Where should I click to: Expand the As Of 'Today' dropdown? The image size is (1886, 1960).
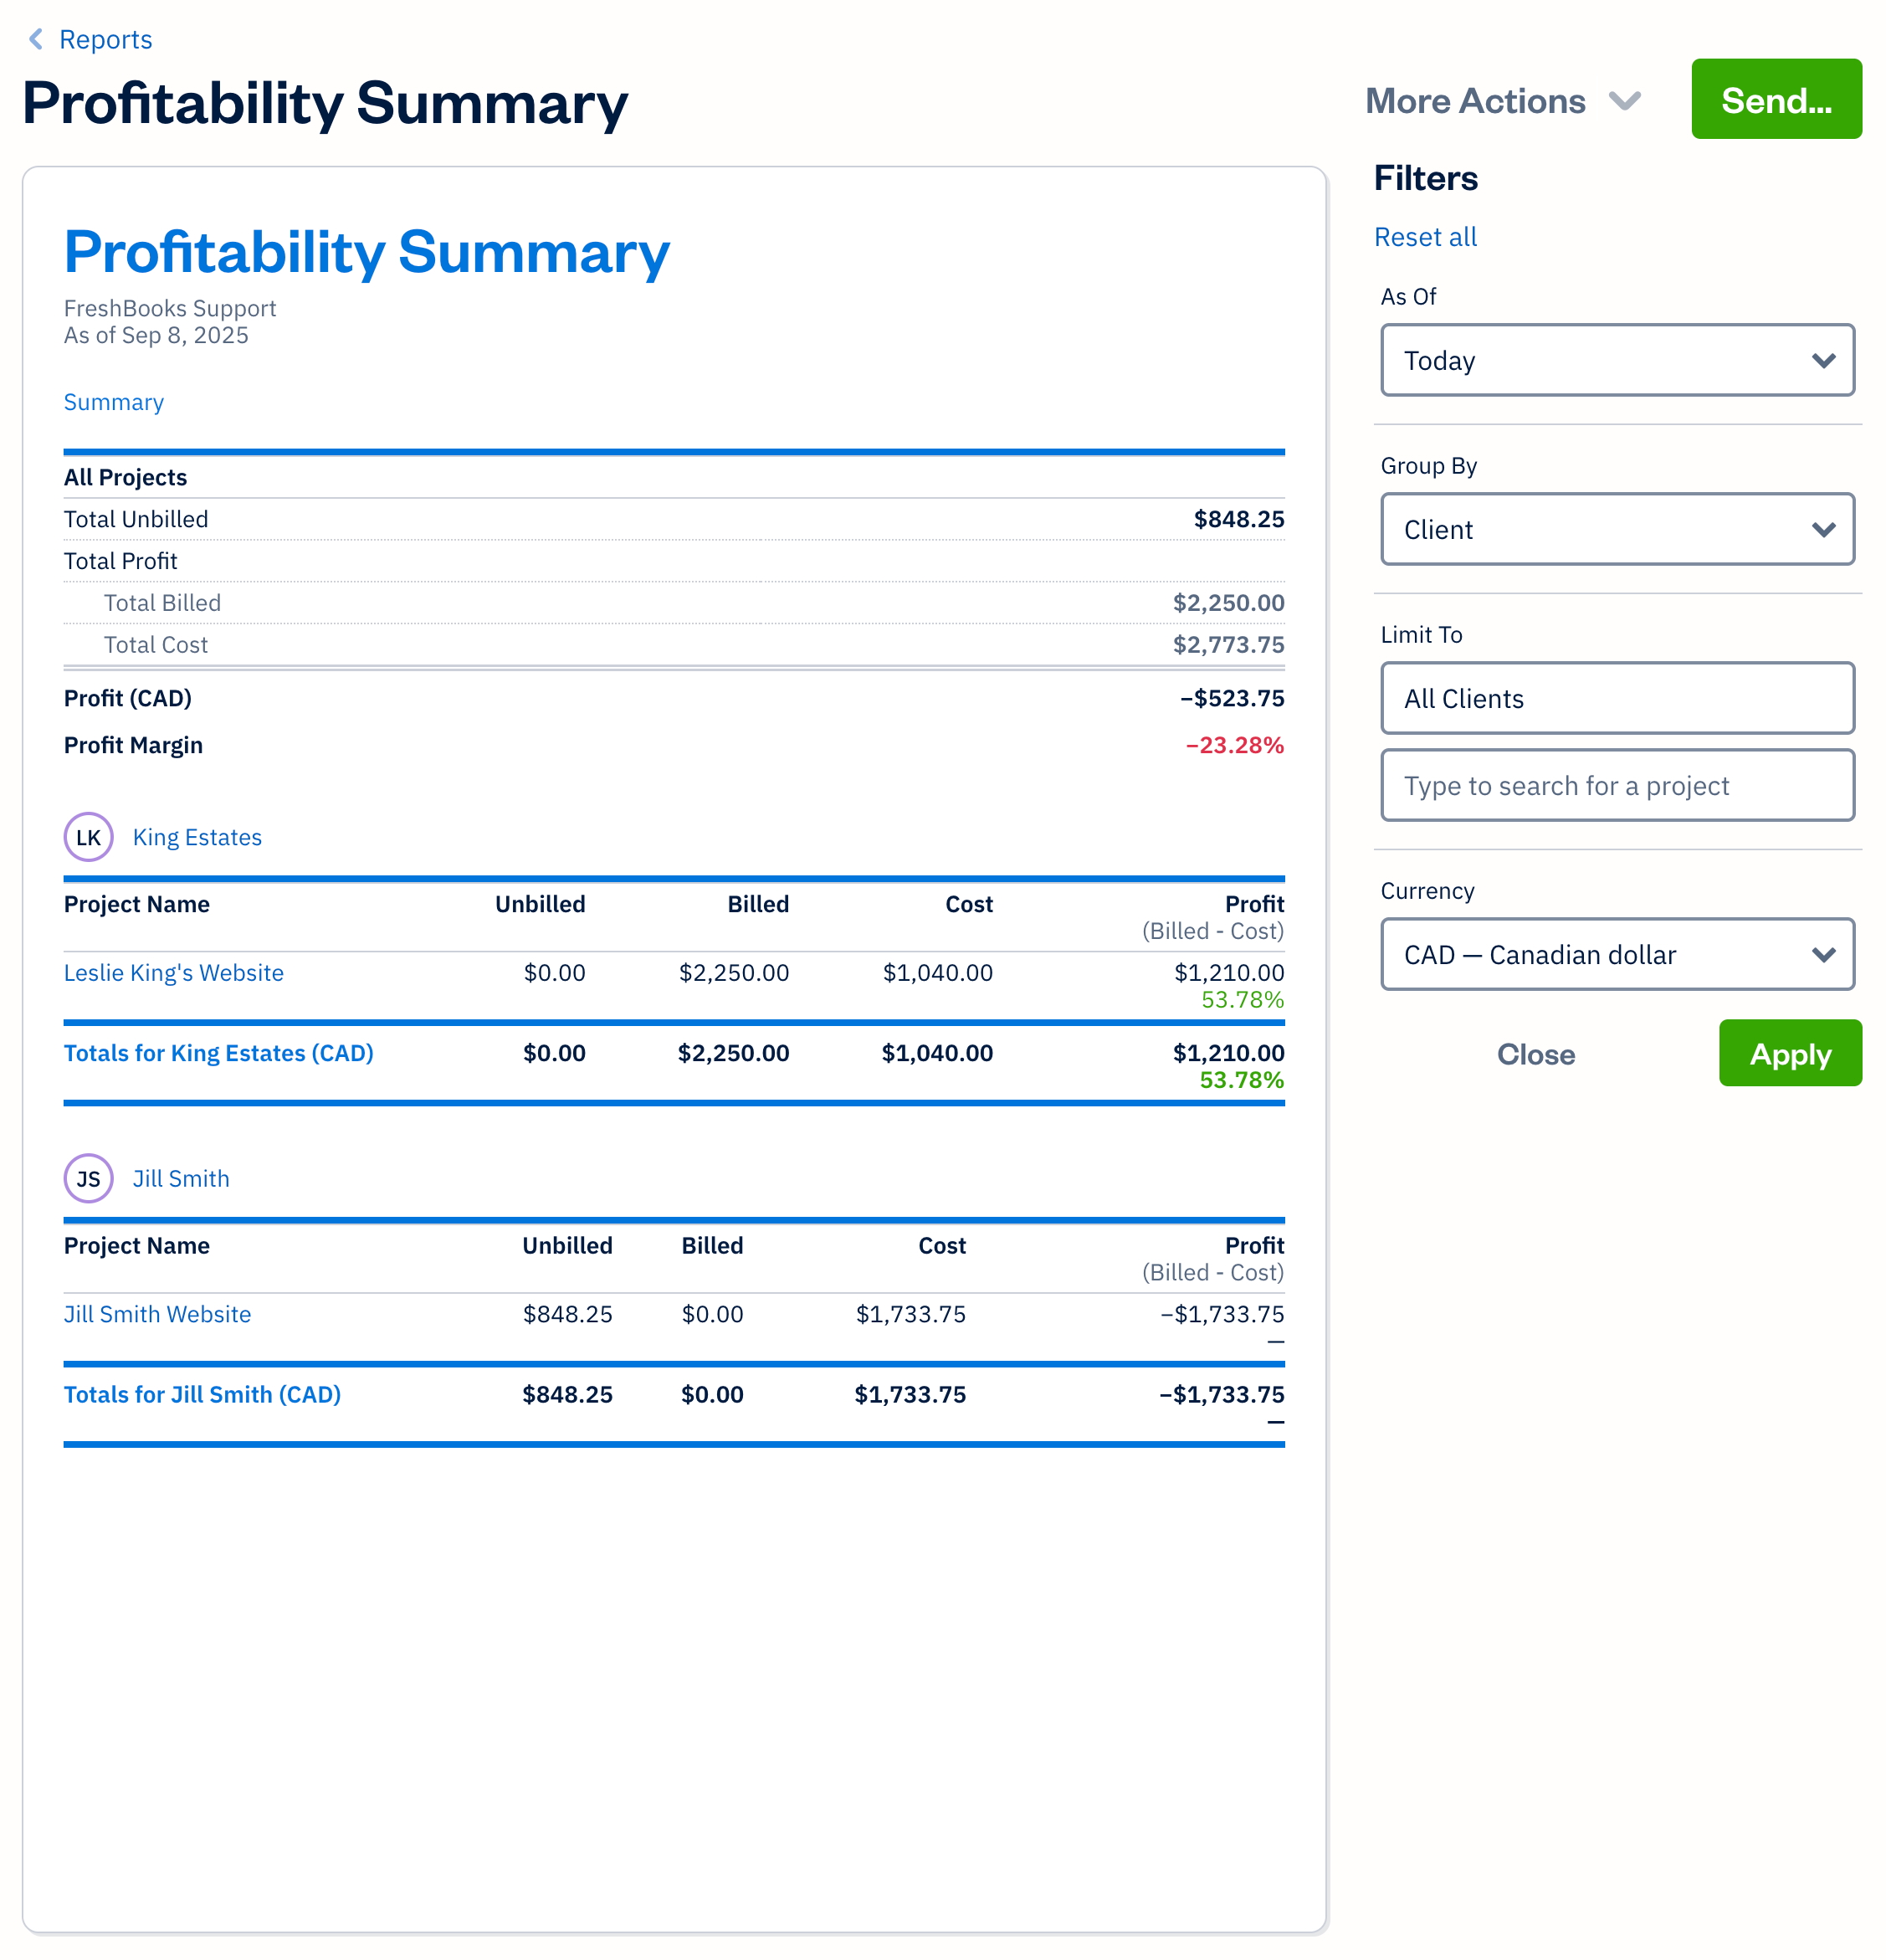pos(1617,360)
